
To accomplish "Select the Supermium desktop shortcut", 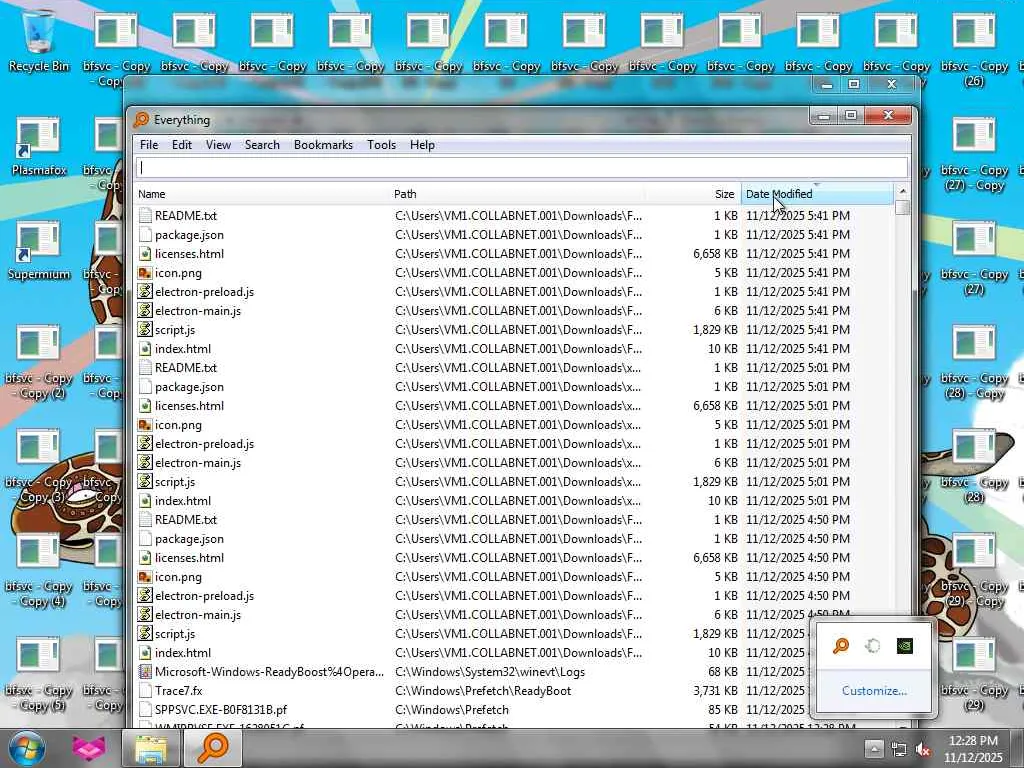I will (x=39, y=250).
